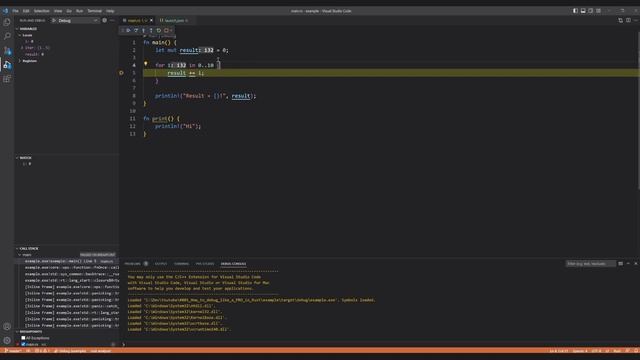Toggle the secondary sidebar layout icon
The image size is (640, 360).
(x=590, y=11)
